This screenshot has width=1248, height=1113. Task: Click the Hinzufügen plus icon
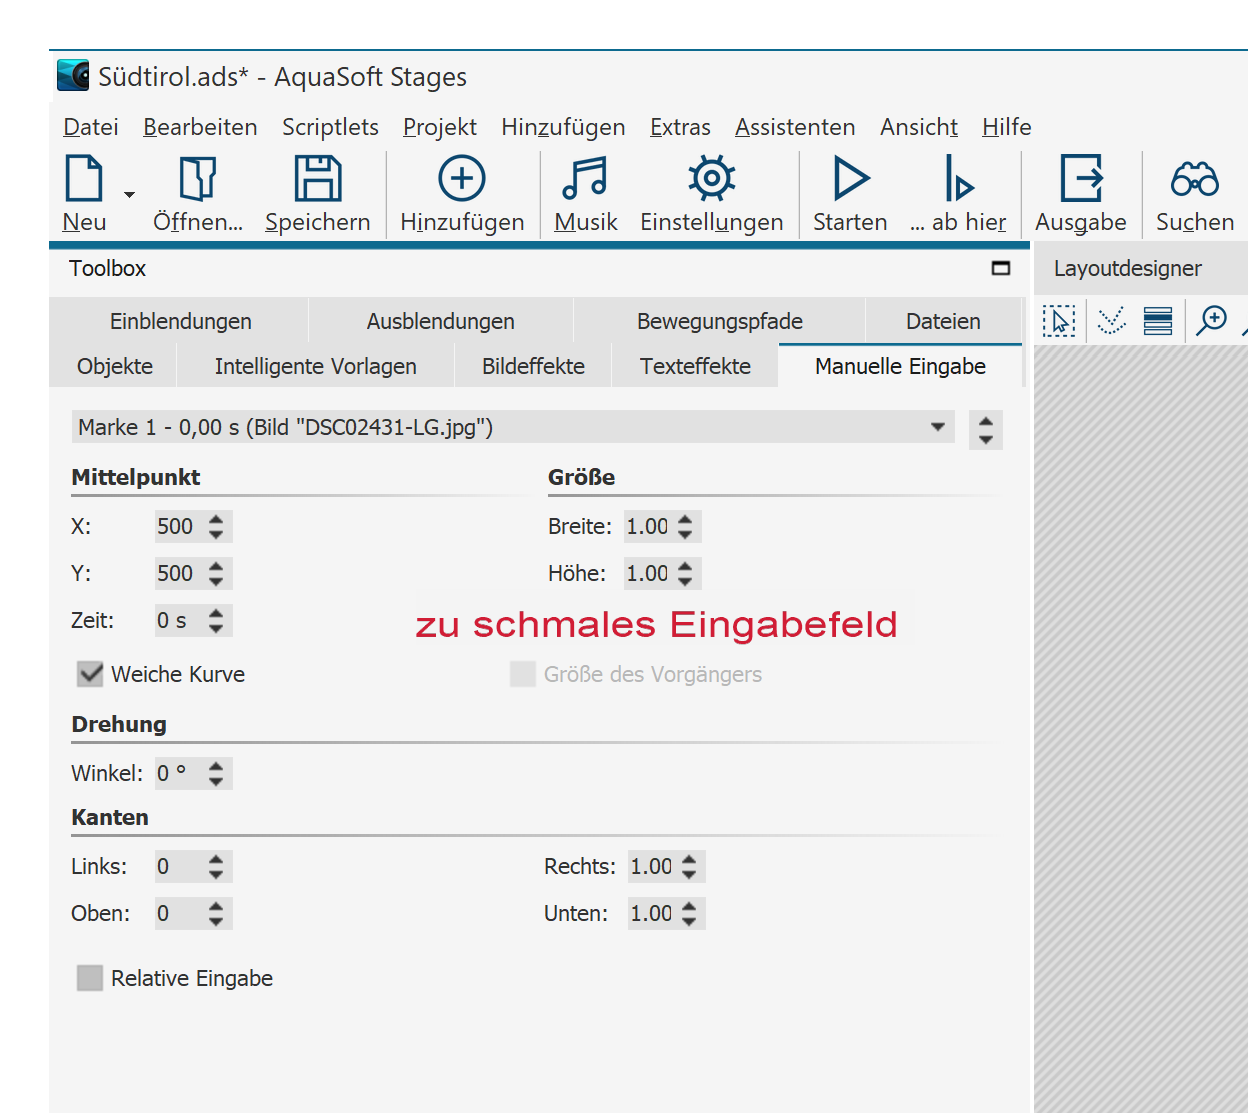[462, 179]
